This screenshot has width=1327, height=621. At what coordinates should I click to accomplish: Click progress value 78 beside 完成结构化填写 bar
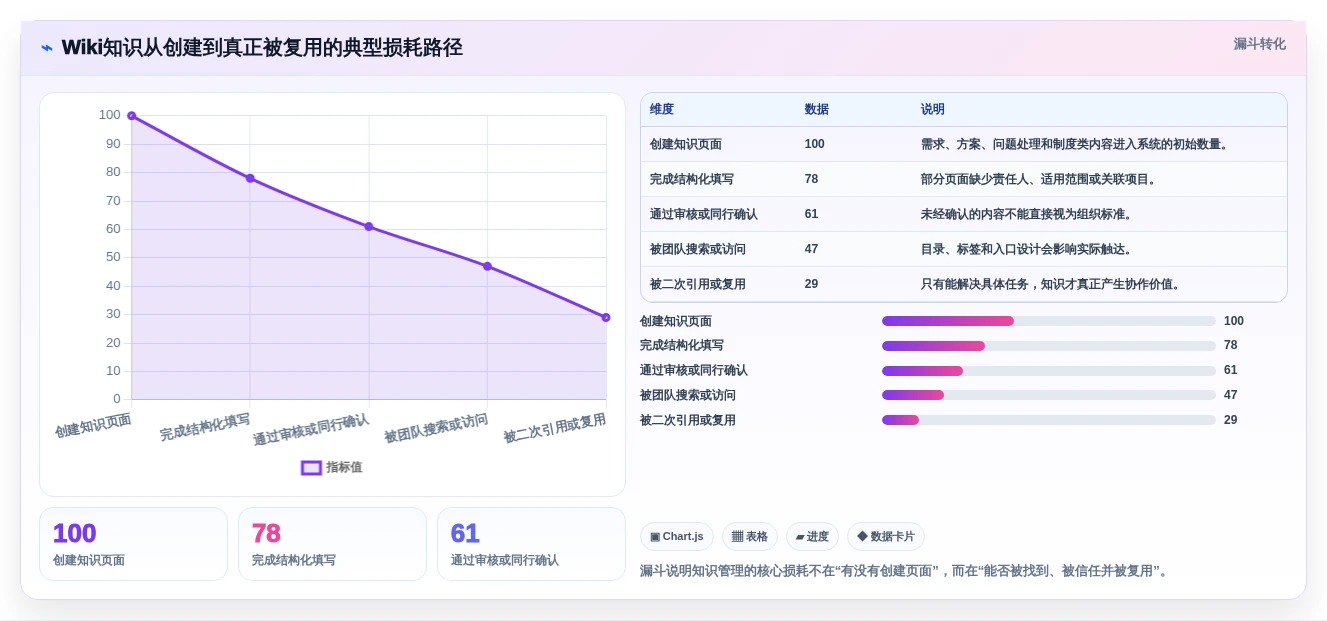(1231, 345)
